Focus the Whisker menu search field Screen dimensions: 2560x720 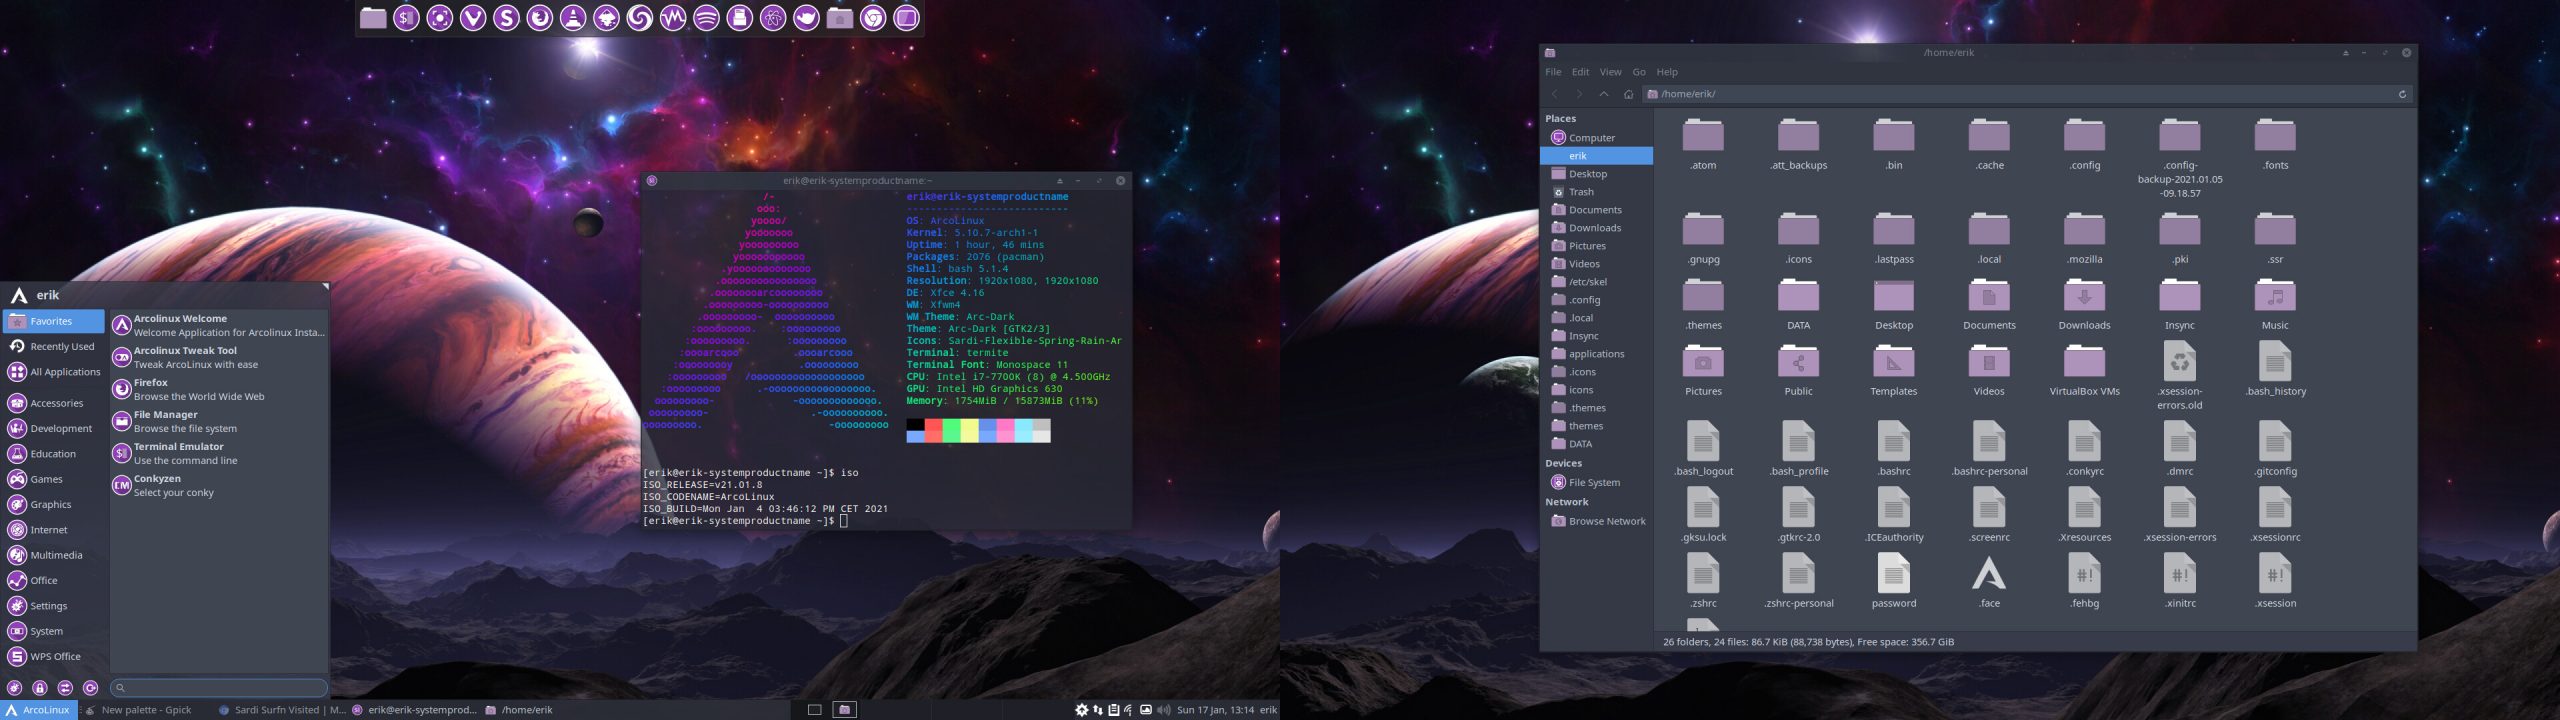click(x=219, y=687)
